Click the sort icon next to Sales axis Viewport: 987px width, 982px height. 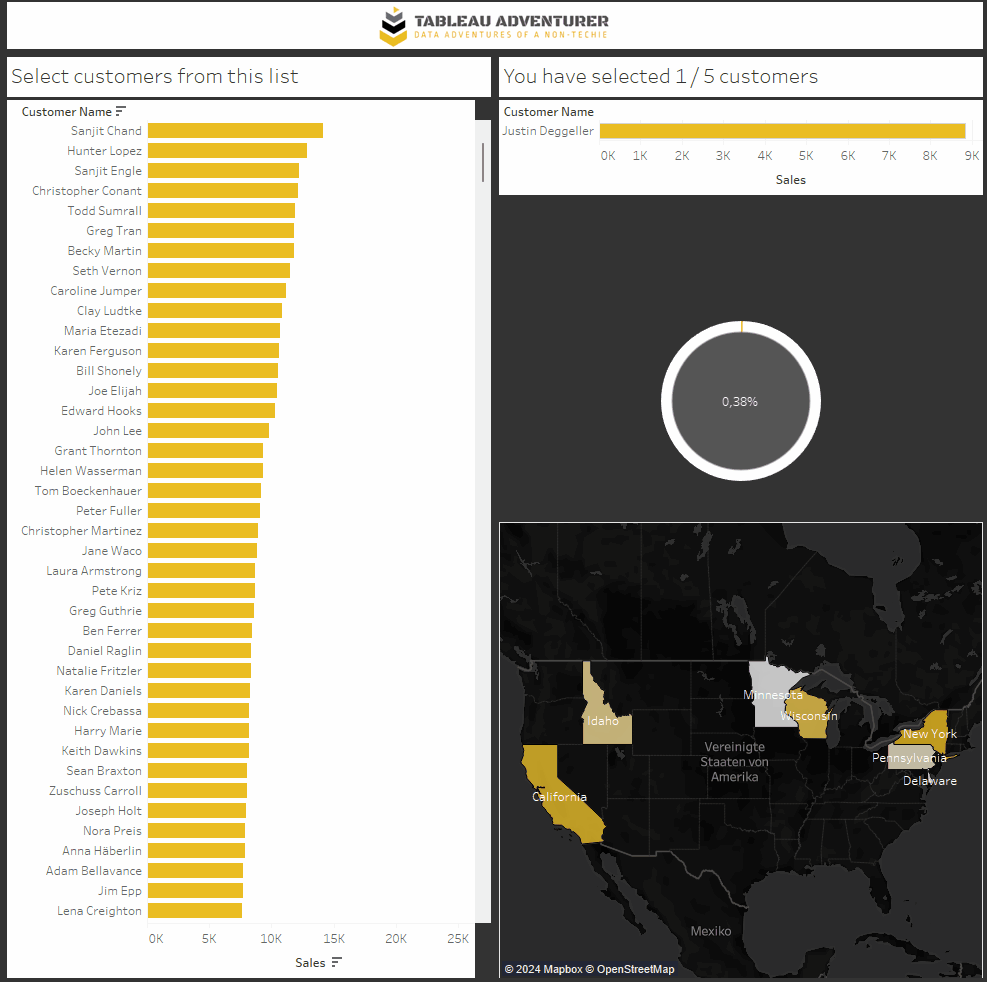337,962
